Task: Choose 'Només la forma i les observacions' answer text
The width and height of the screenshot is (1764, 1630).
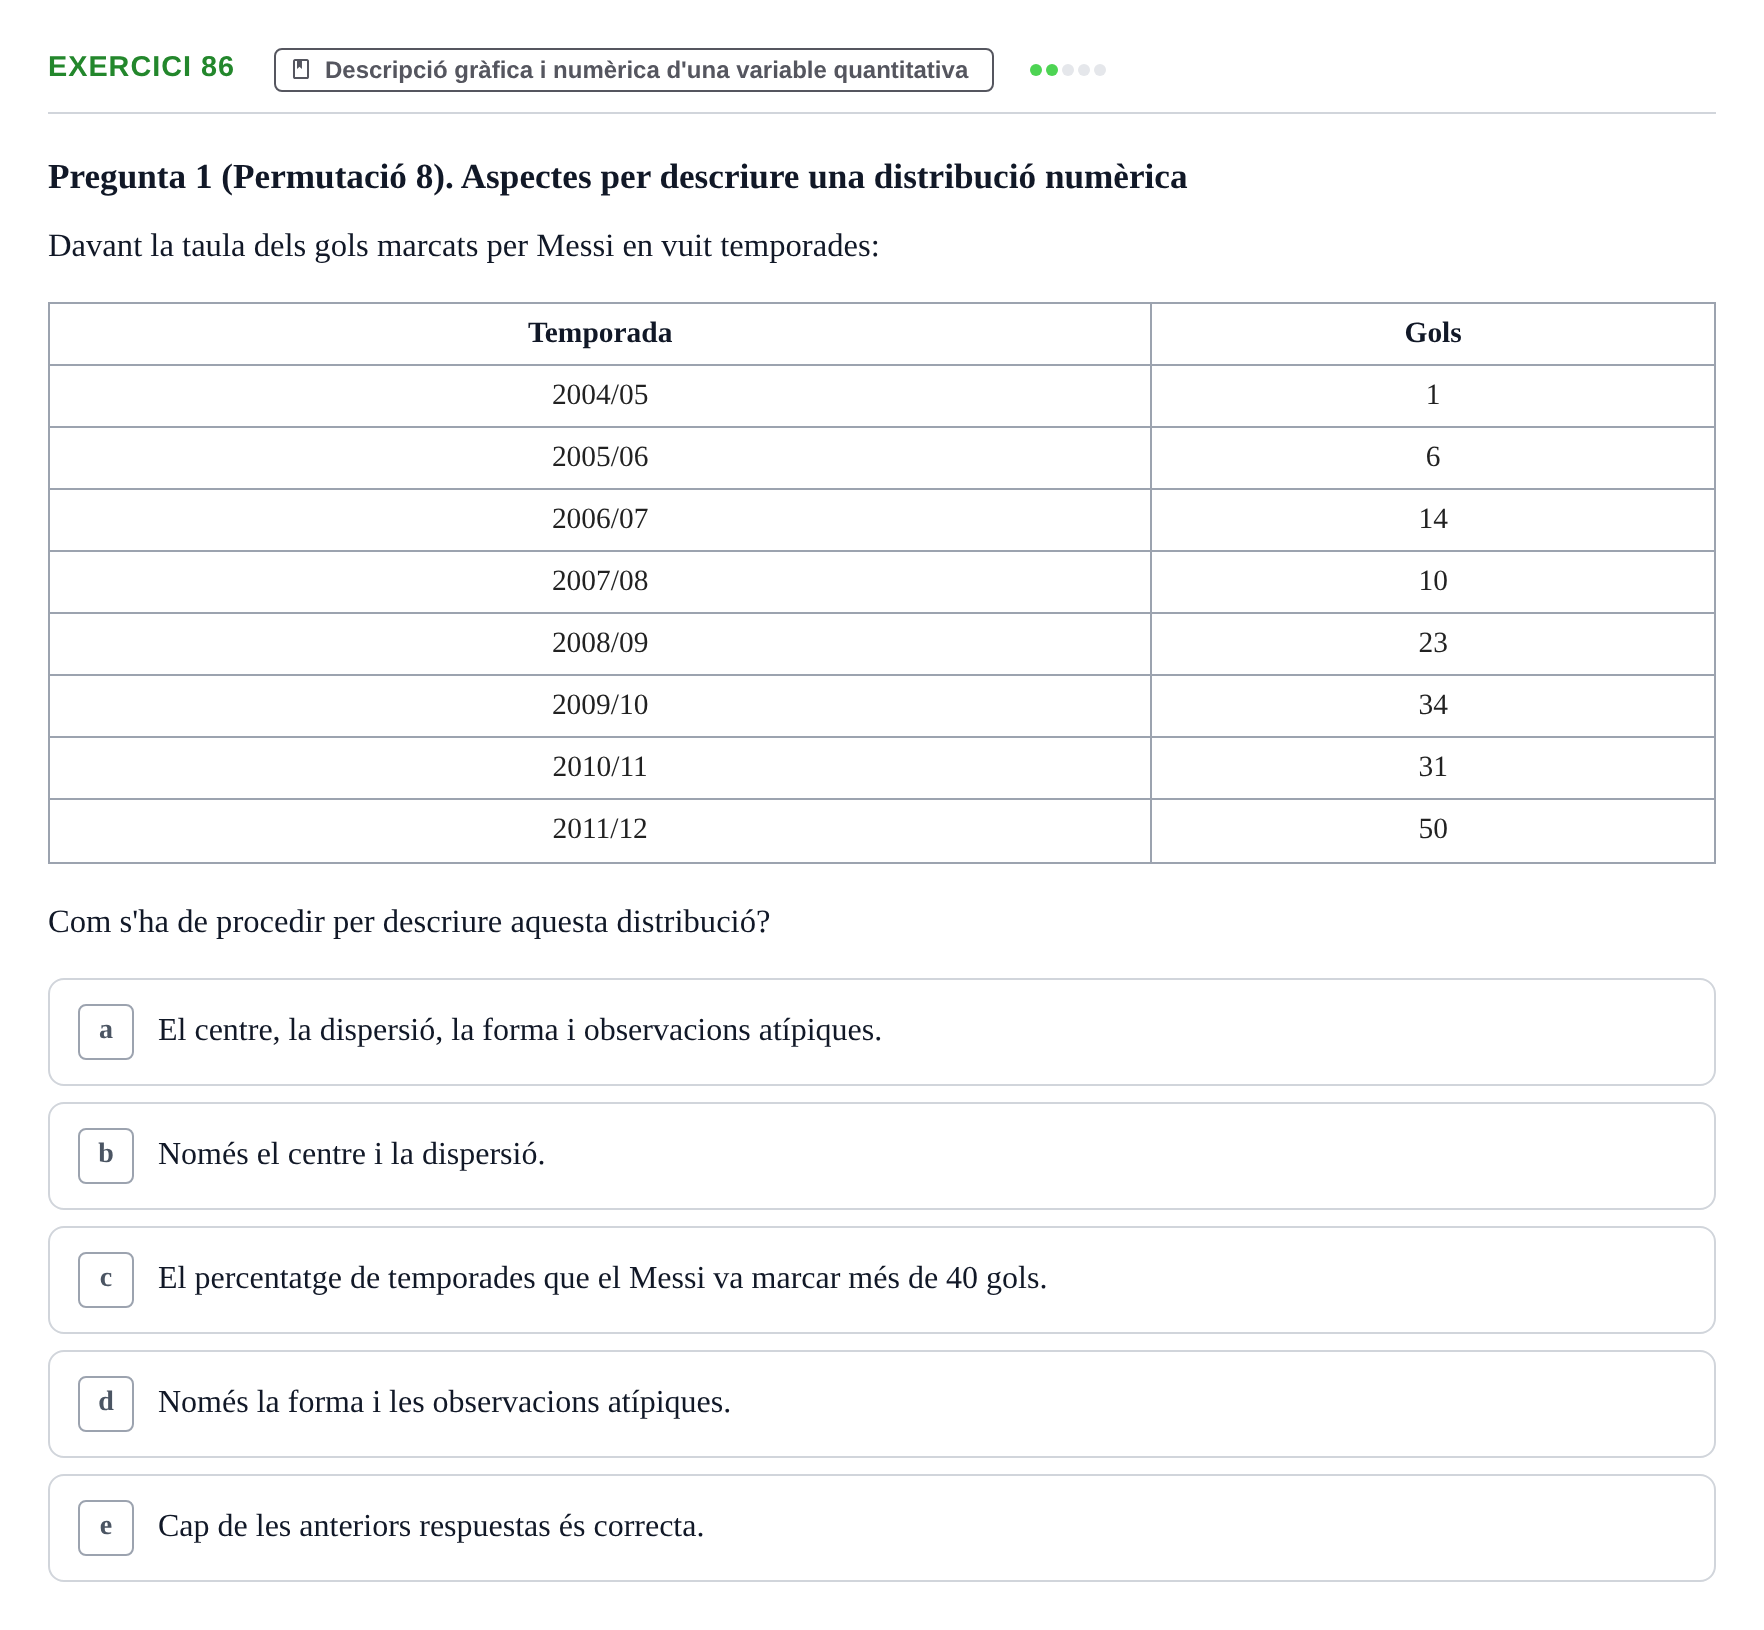Action: (445, 1402)
